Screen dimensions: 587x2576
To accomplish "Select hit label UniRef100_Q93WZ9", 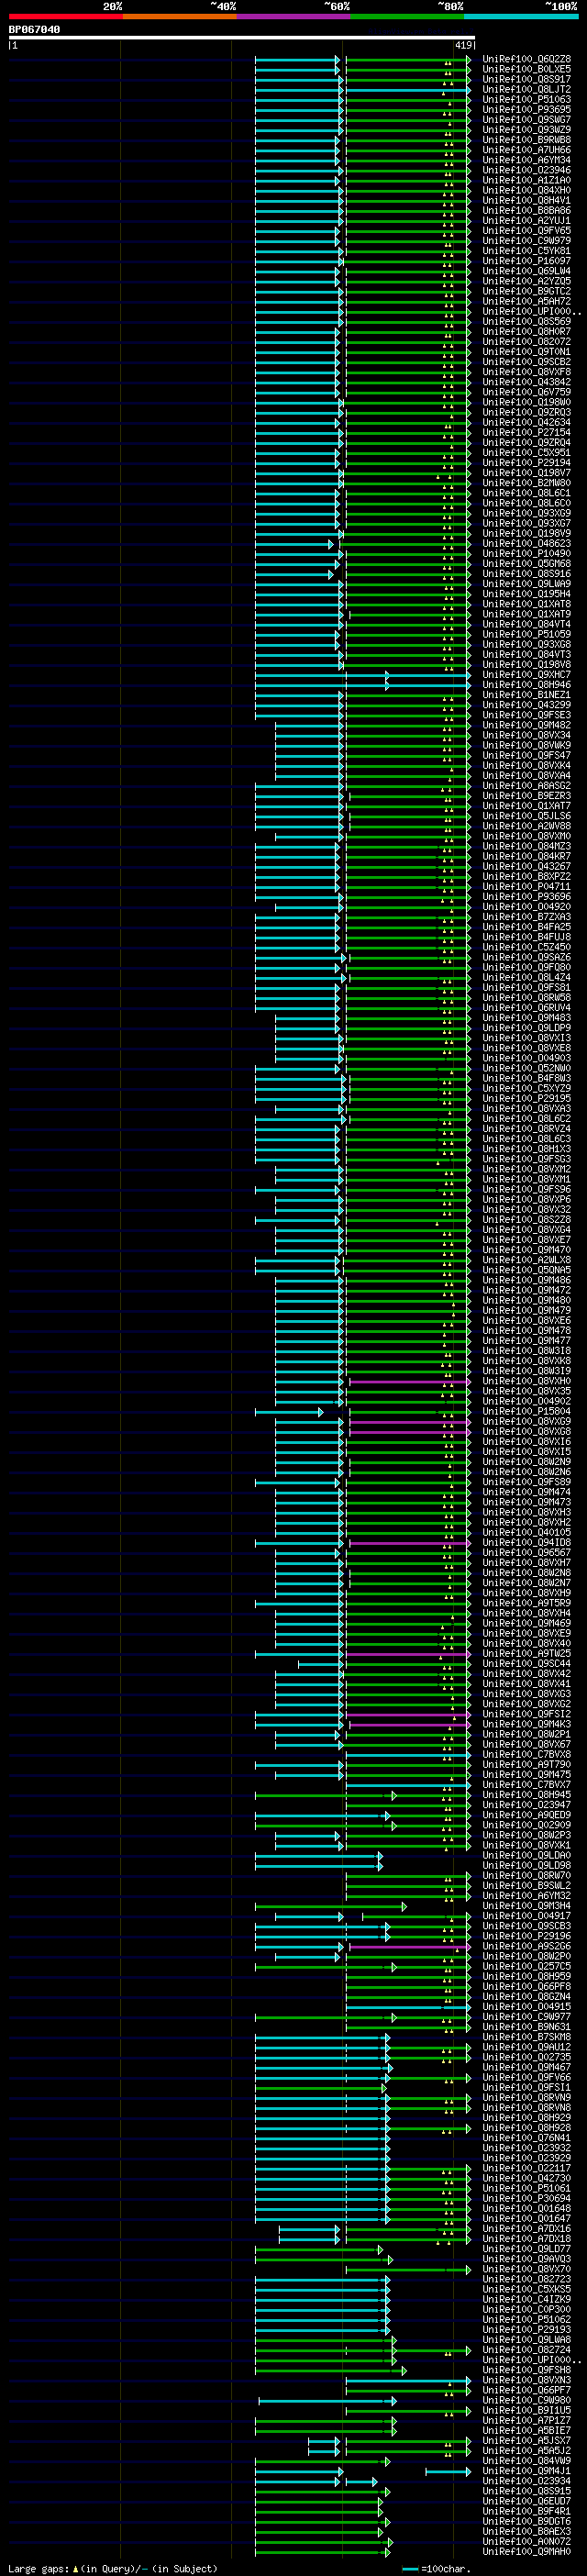I will tap(527, 129).
